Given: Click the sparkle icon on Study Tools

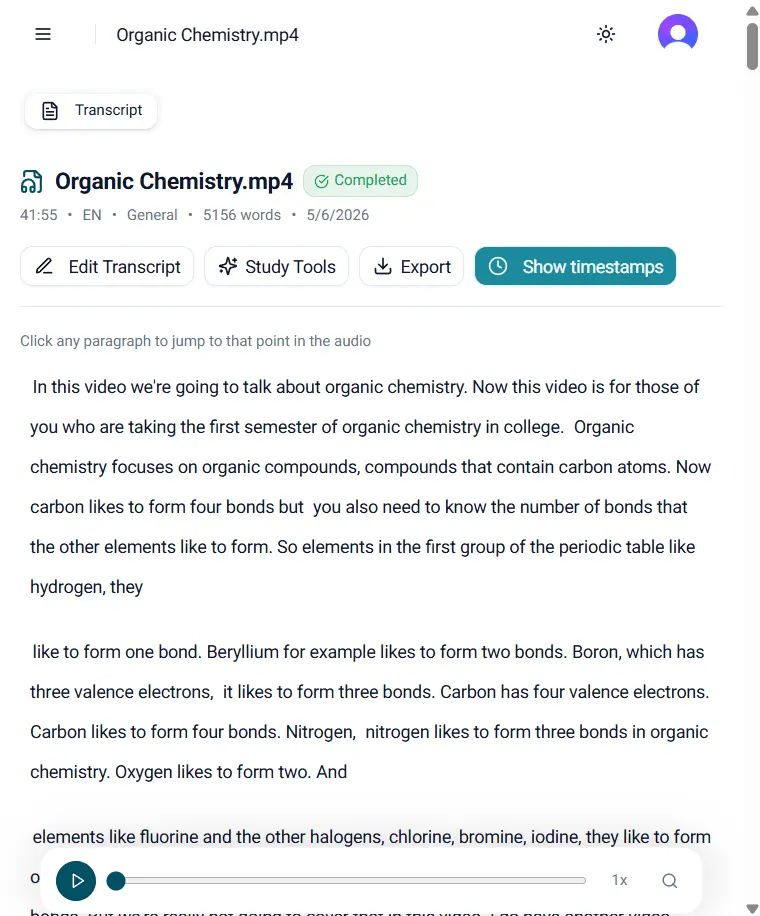Looking at the screenshot, I should coord(228,266).
